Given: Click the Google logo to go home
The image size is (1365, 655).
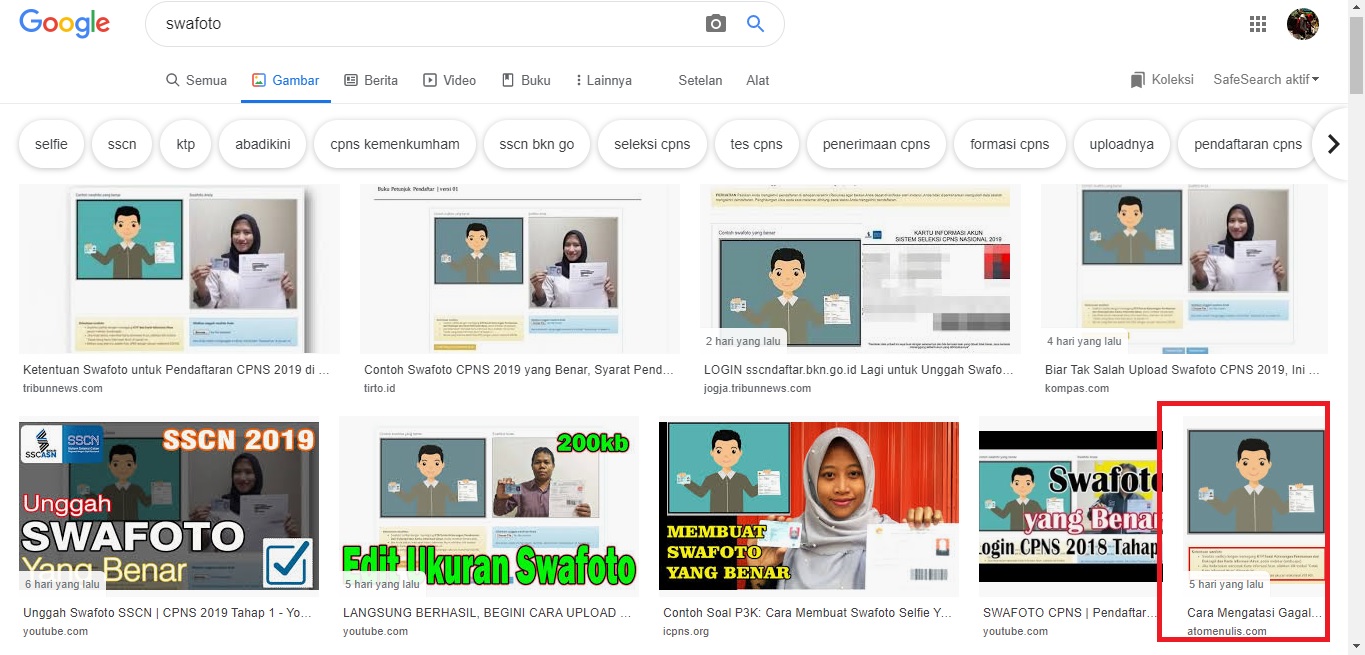Looking at the screenshot, I should pos(64,23).
